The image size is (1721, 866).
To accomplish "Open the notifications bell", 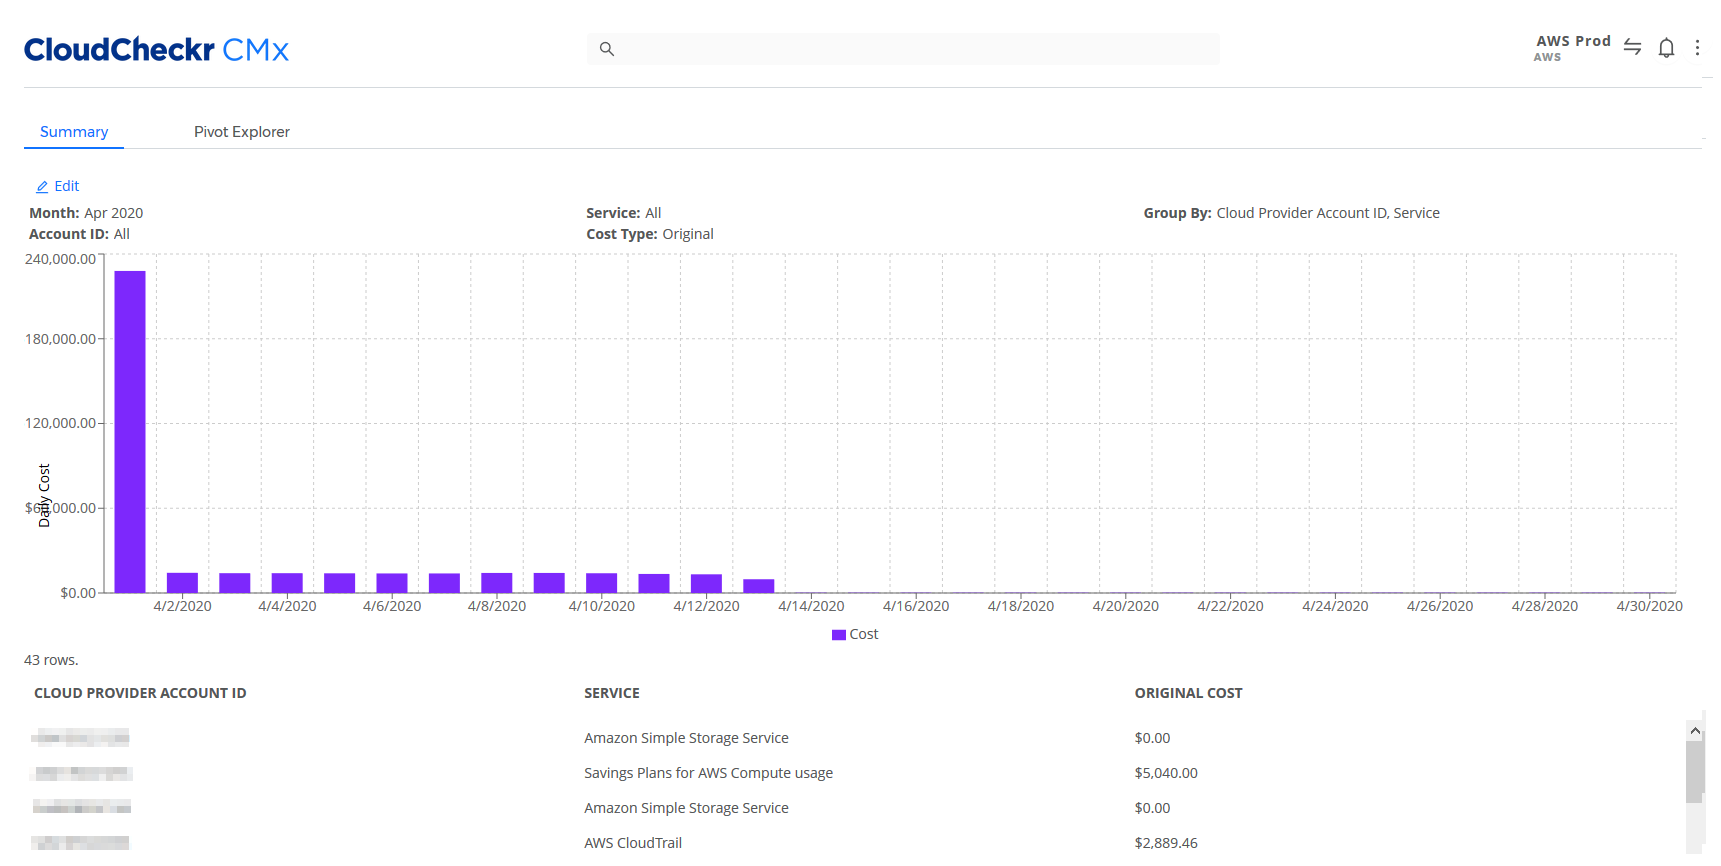I will coord(1666,47).
